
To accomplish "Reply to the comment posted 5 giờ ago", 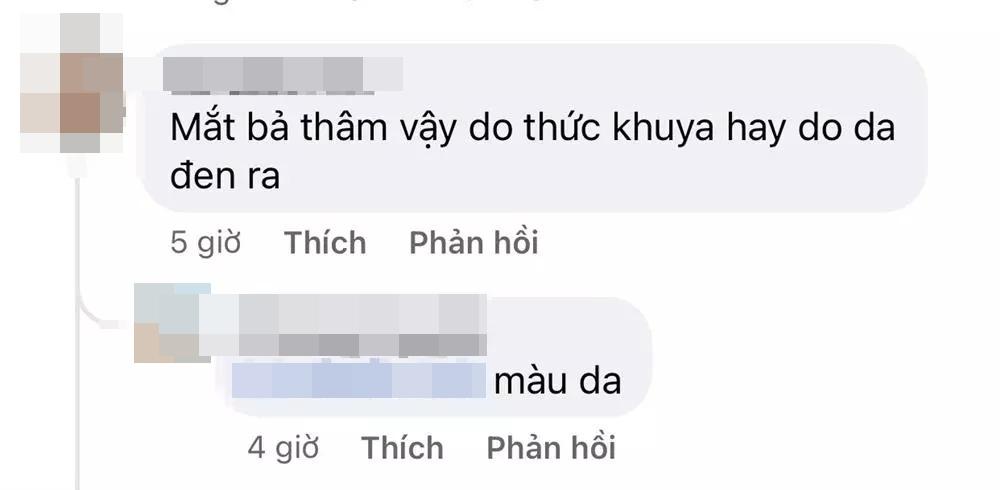I will pos(474,243).
